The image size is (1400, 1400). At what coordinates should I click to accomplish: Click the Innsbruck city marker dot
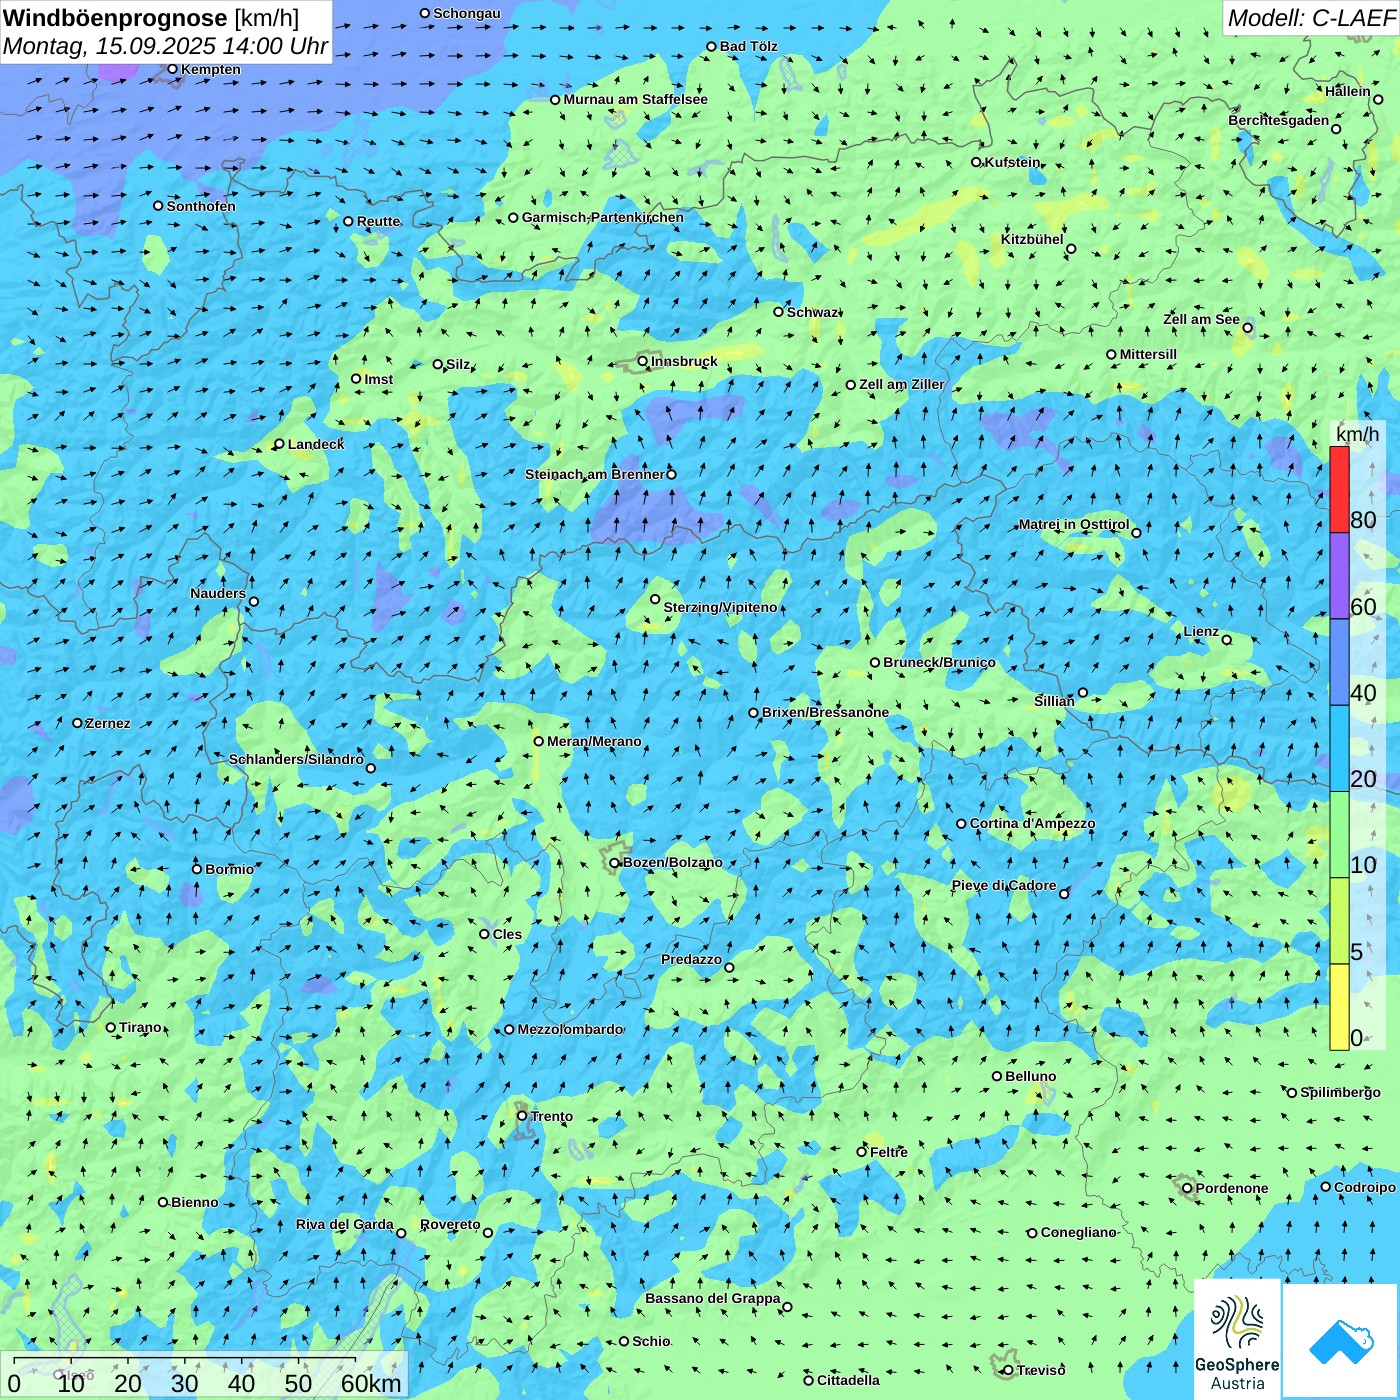643,361
